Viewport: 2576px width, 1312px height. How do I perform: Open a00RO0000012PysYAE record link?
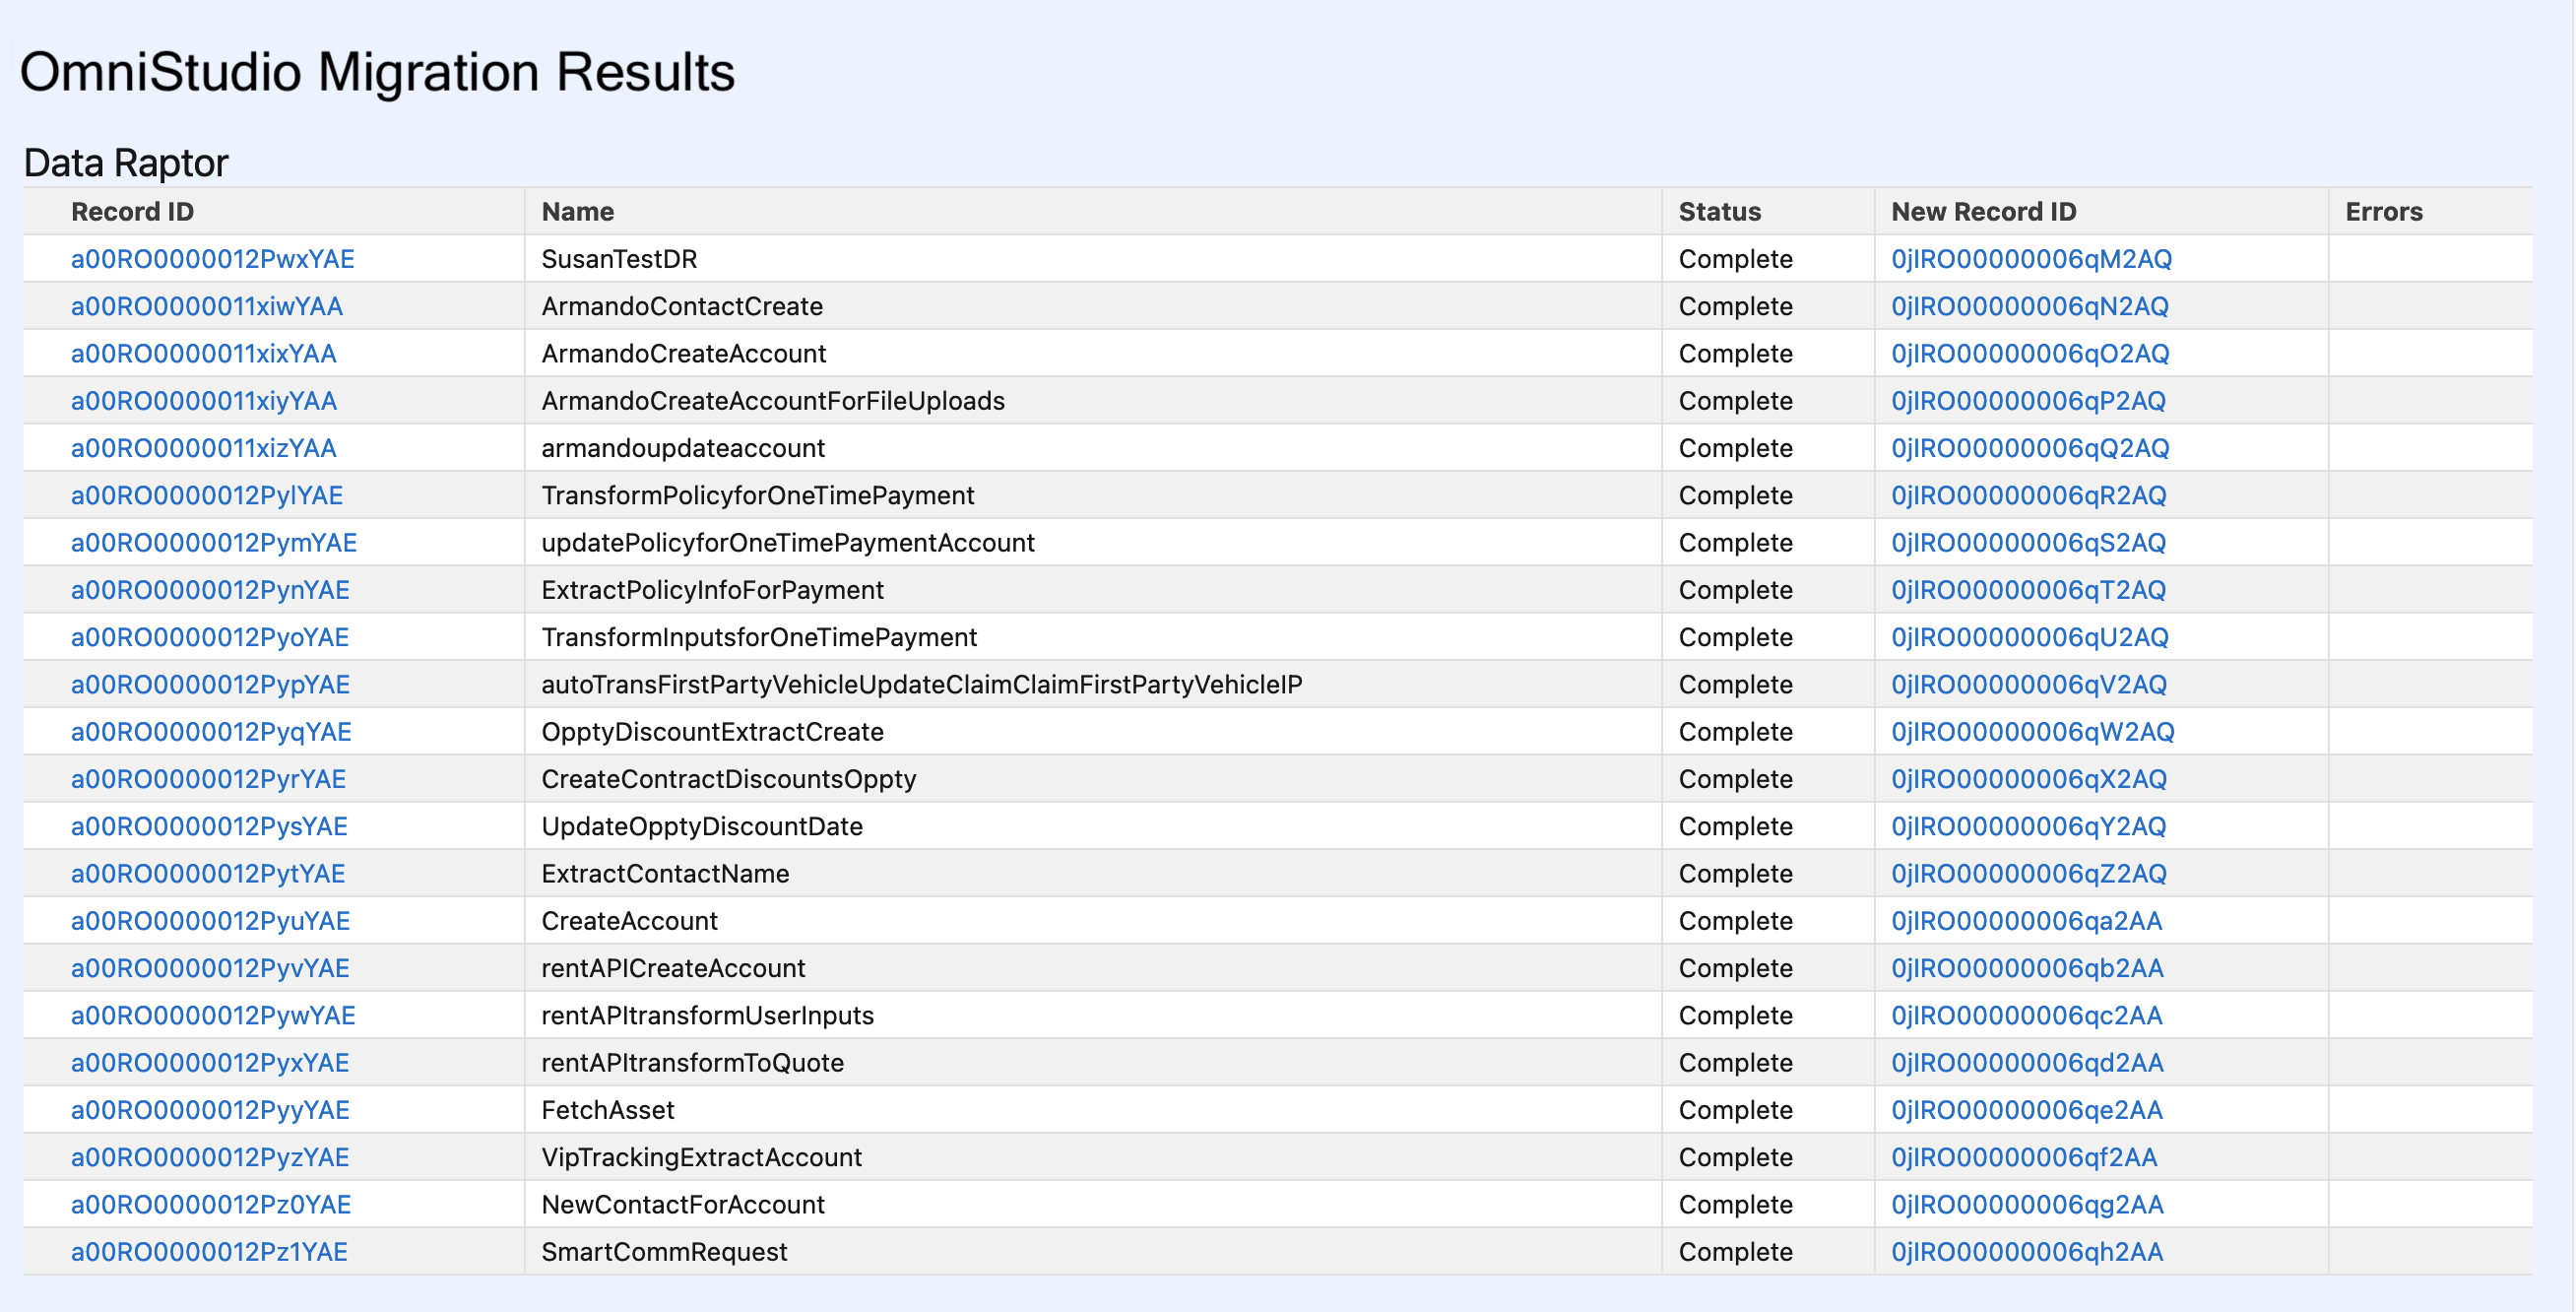[x=209, y=826]
